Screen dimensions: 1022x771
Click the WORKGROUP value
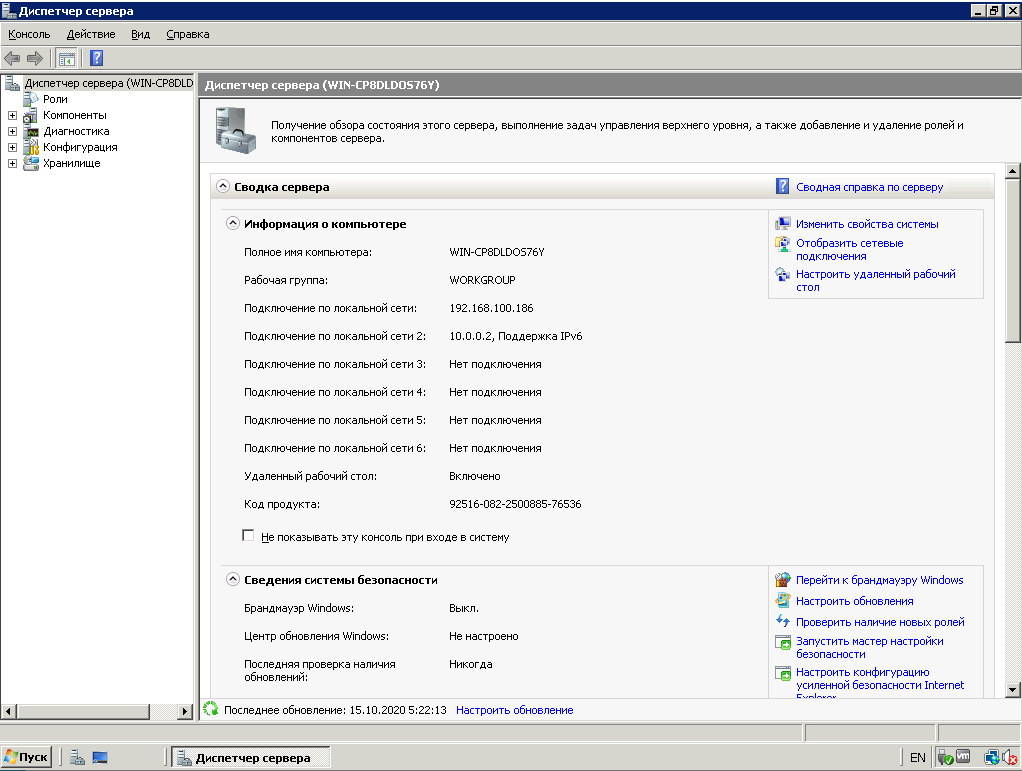coord(482,280)
